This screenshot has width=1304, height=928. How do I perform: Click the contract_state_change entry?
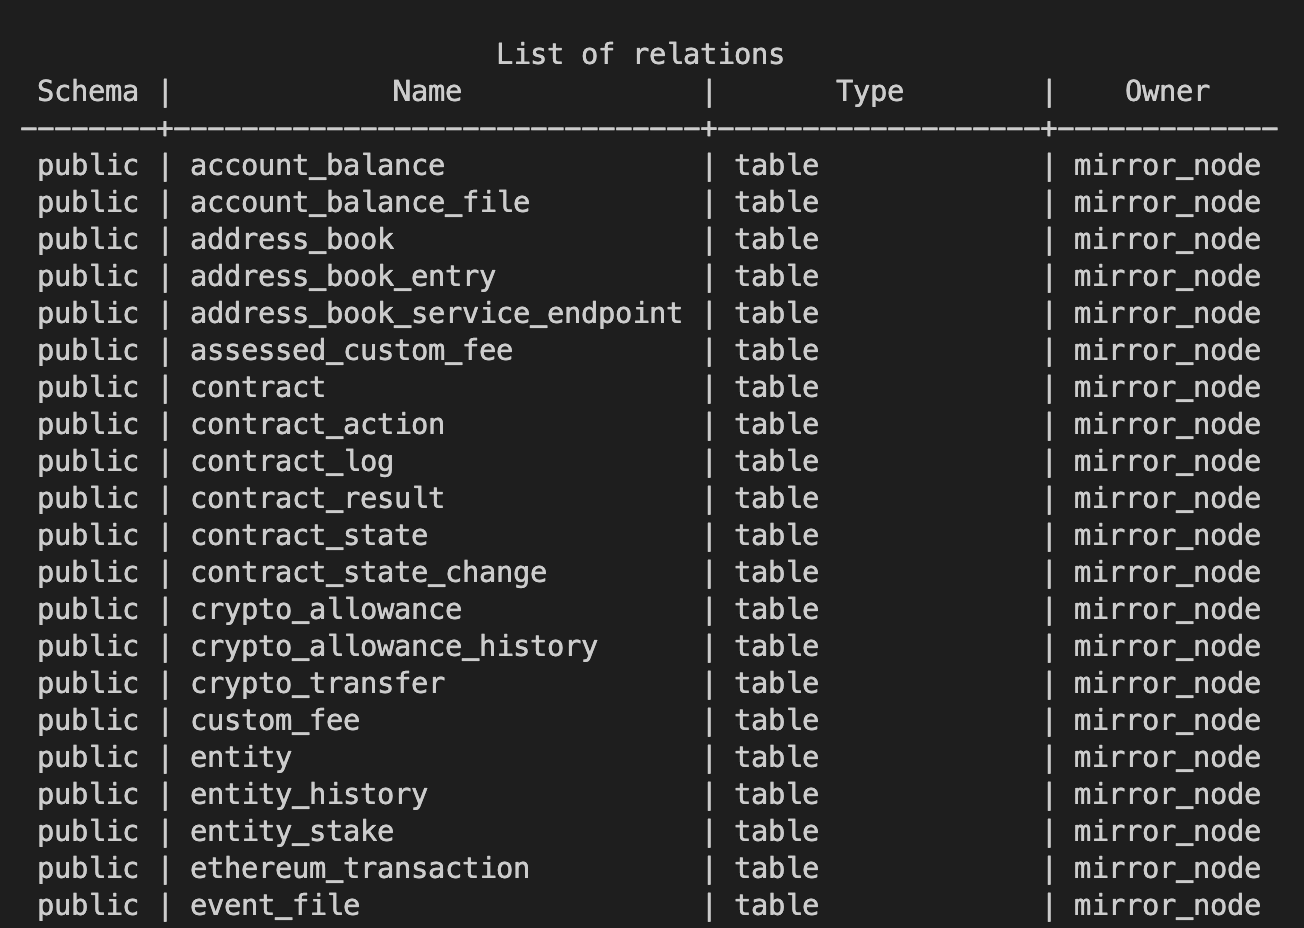pyautogui.click(x=369, y=573)
